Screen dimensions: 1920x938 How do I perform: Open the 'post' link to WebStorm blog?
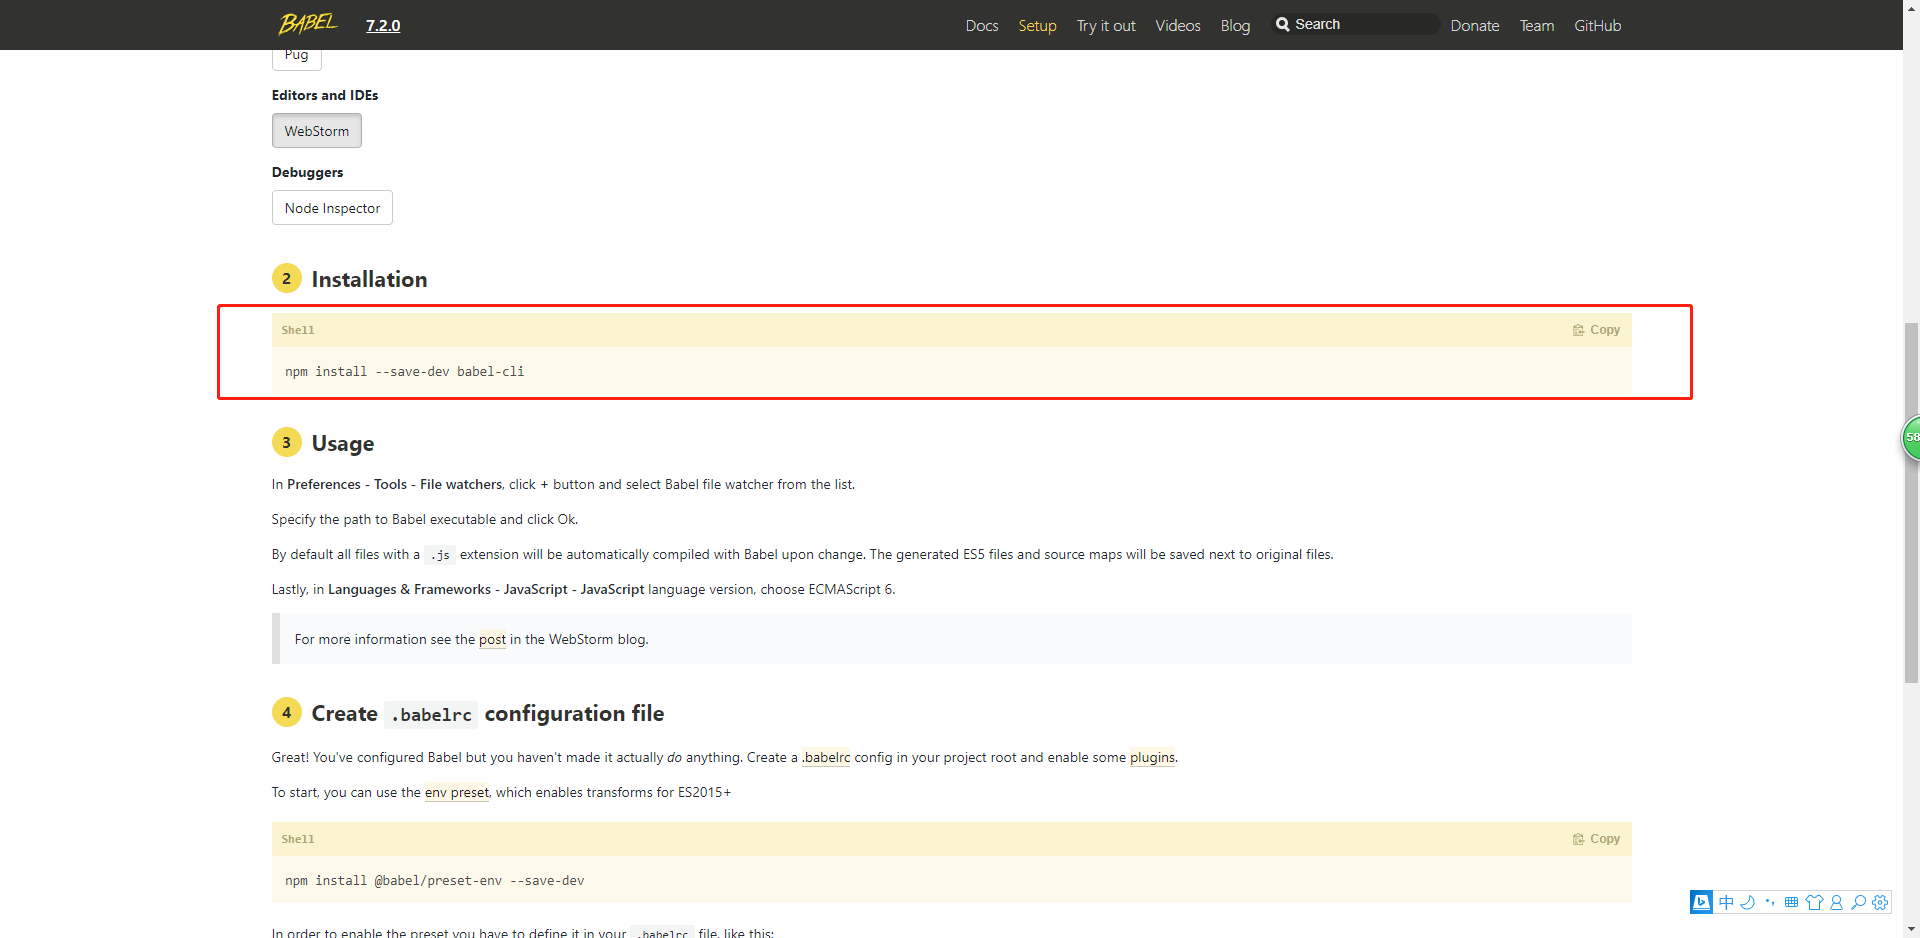[492, 640]
